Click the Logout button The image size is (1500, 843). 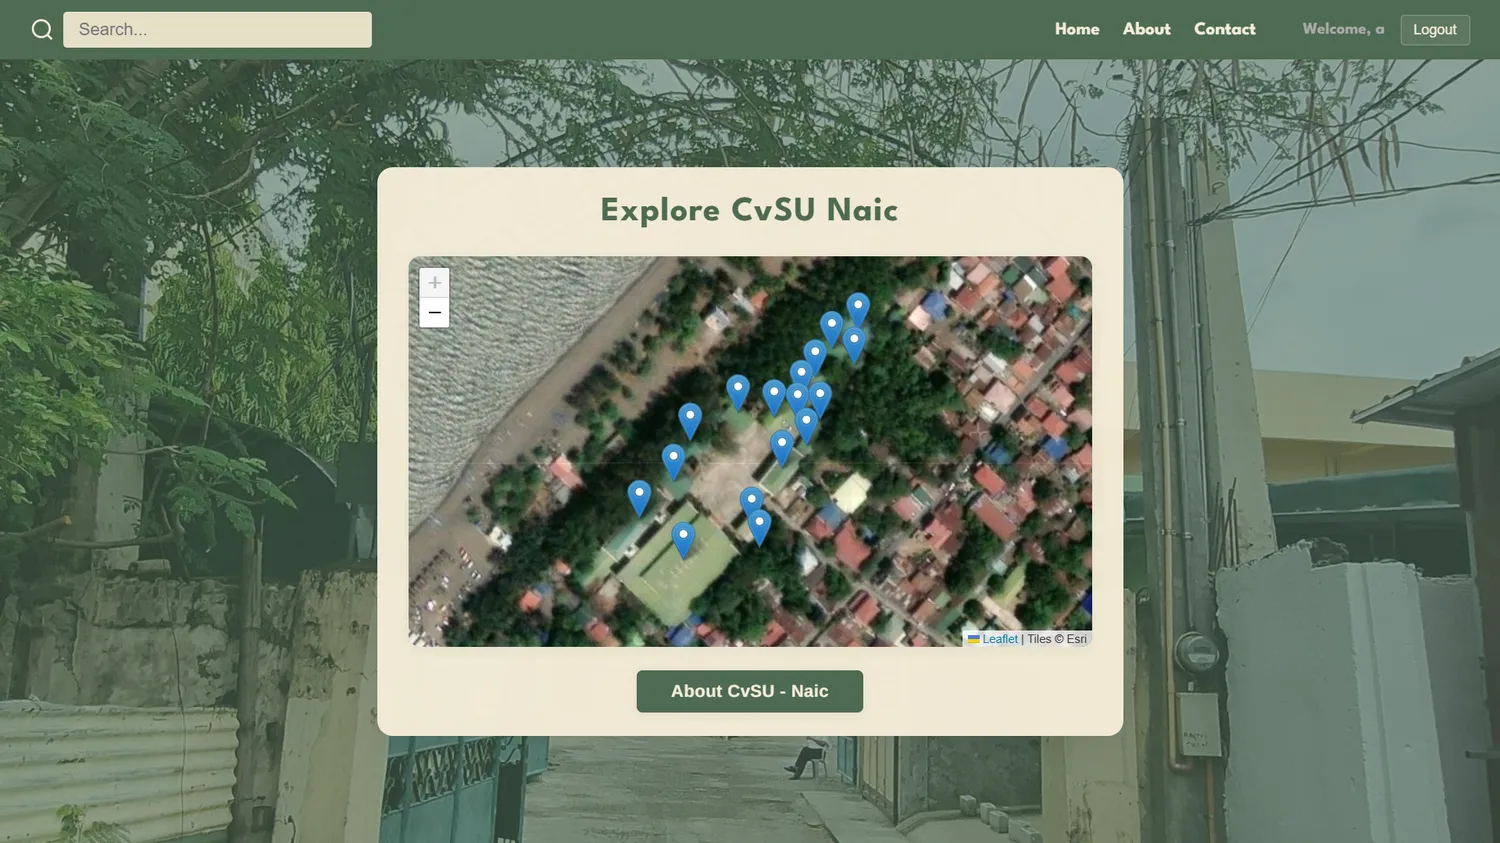[1434, 30]
